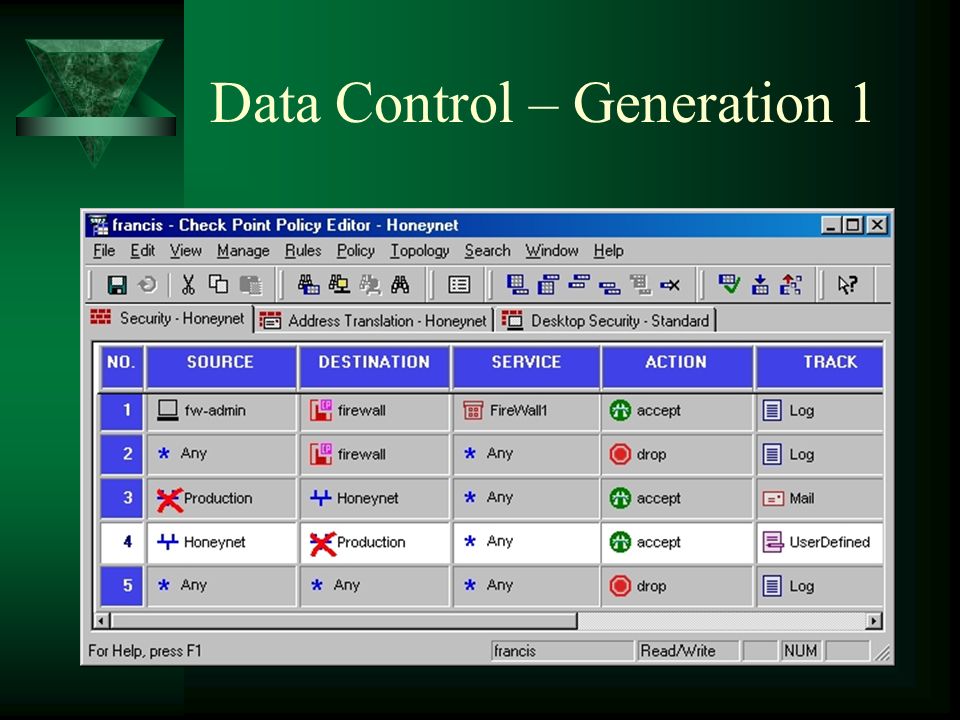The height and width of the screenshot is (720, 960).
Task: Click the horizontal scrollbar thumb
Action: pos(343,621)
